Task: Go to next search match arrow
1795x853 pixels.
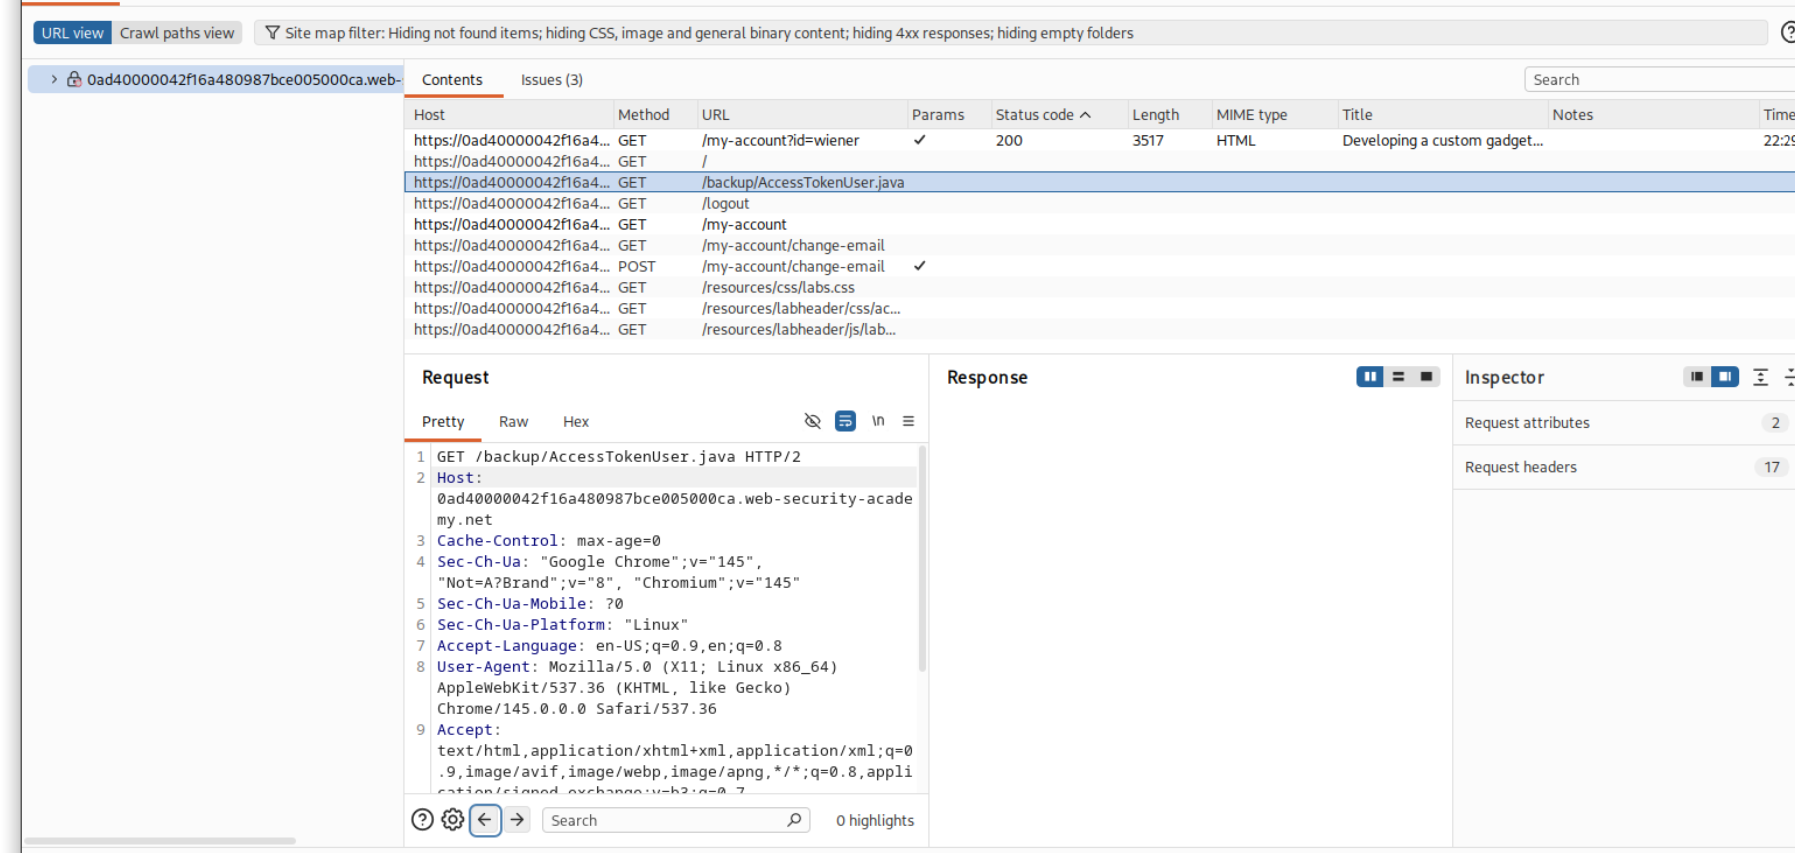Action: [x=517, y=820]
